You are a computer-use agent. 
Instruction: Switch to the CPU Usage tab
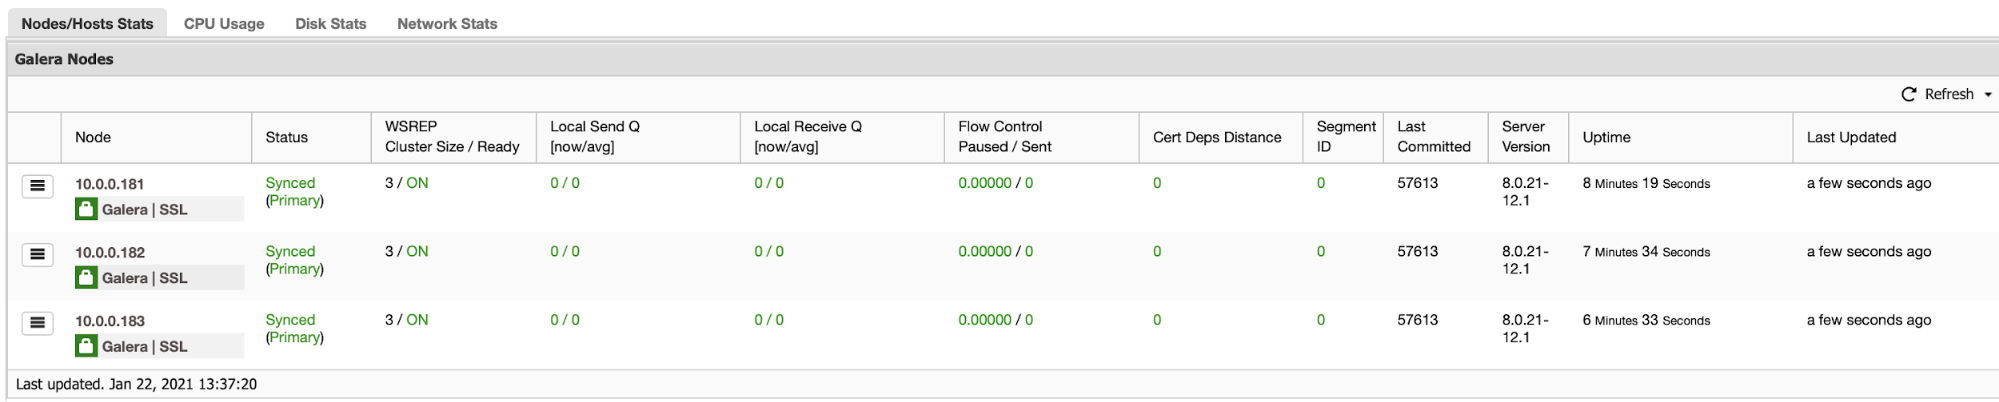(x=224, y=23)
